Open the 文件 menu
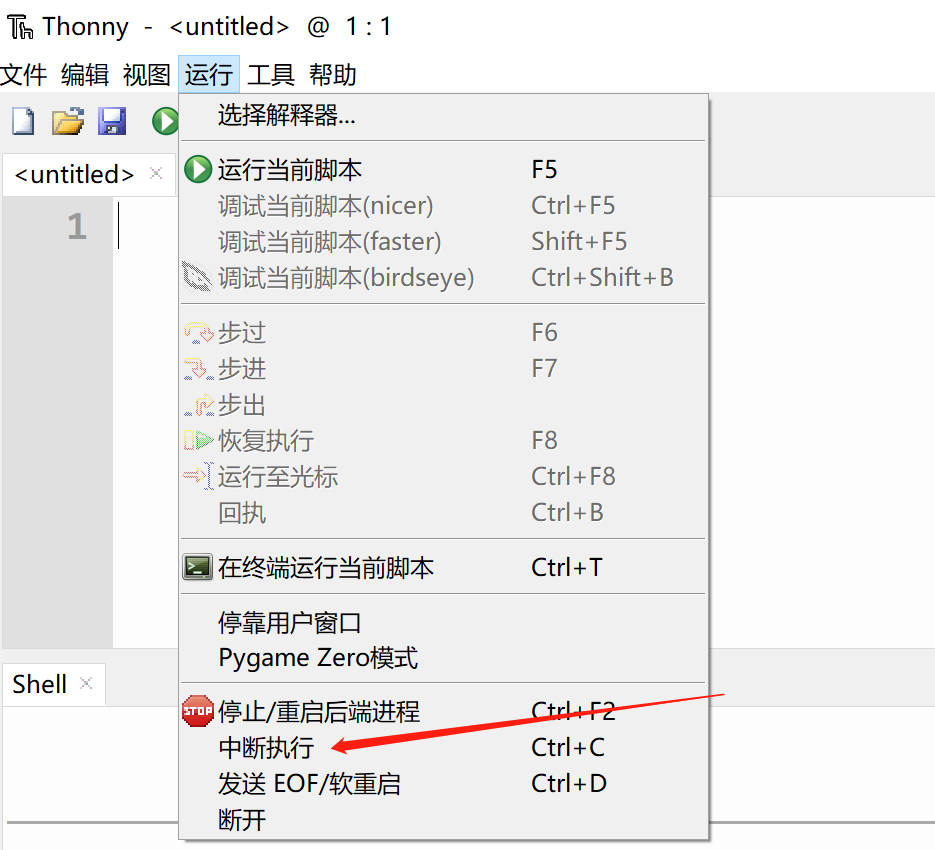 pos(24,75)
